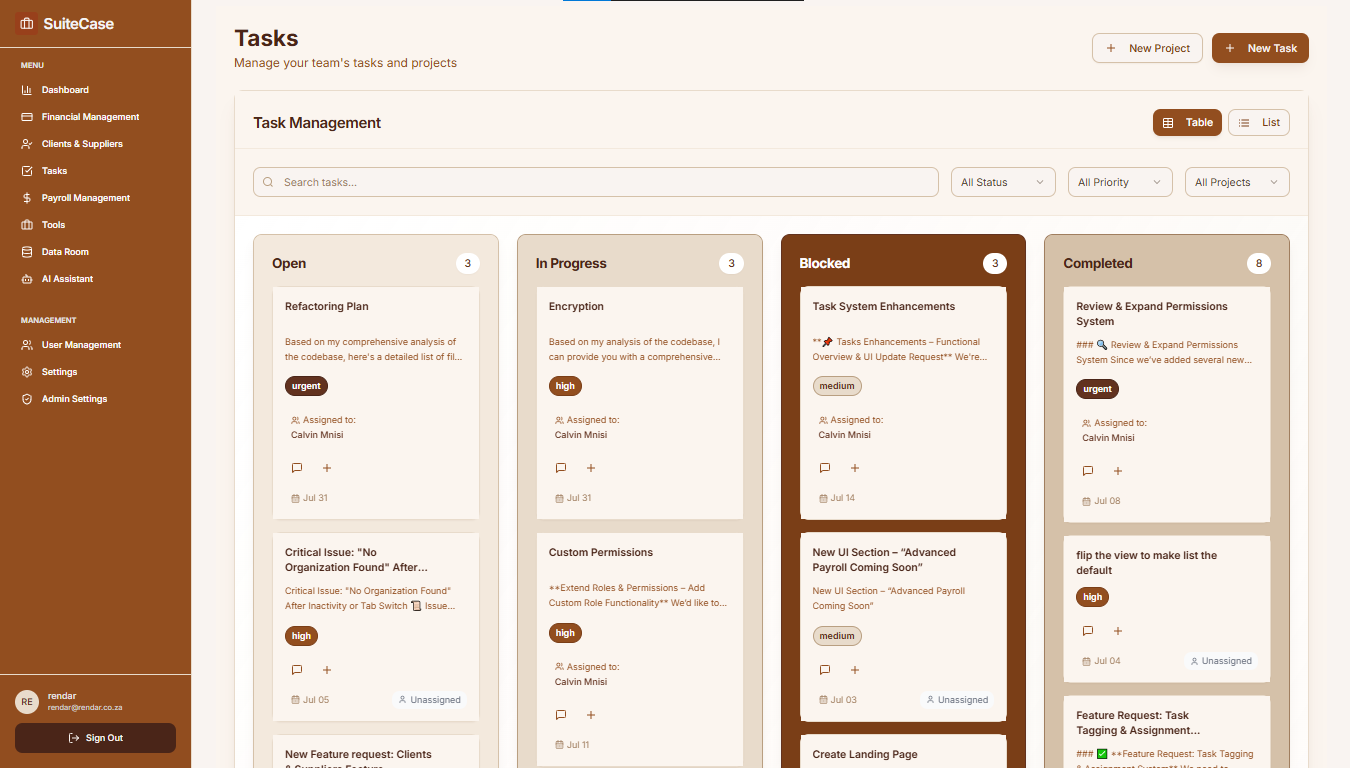Go to Financial Management in the menu
This screenshot has height=768, width=1350.
[x=90, y=117]
